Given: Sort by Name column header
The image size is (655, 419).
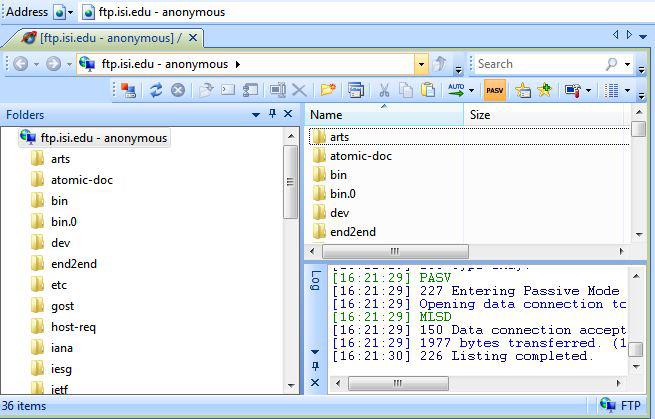Looking at the screenshot, I should point(384,115).
